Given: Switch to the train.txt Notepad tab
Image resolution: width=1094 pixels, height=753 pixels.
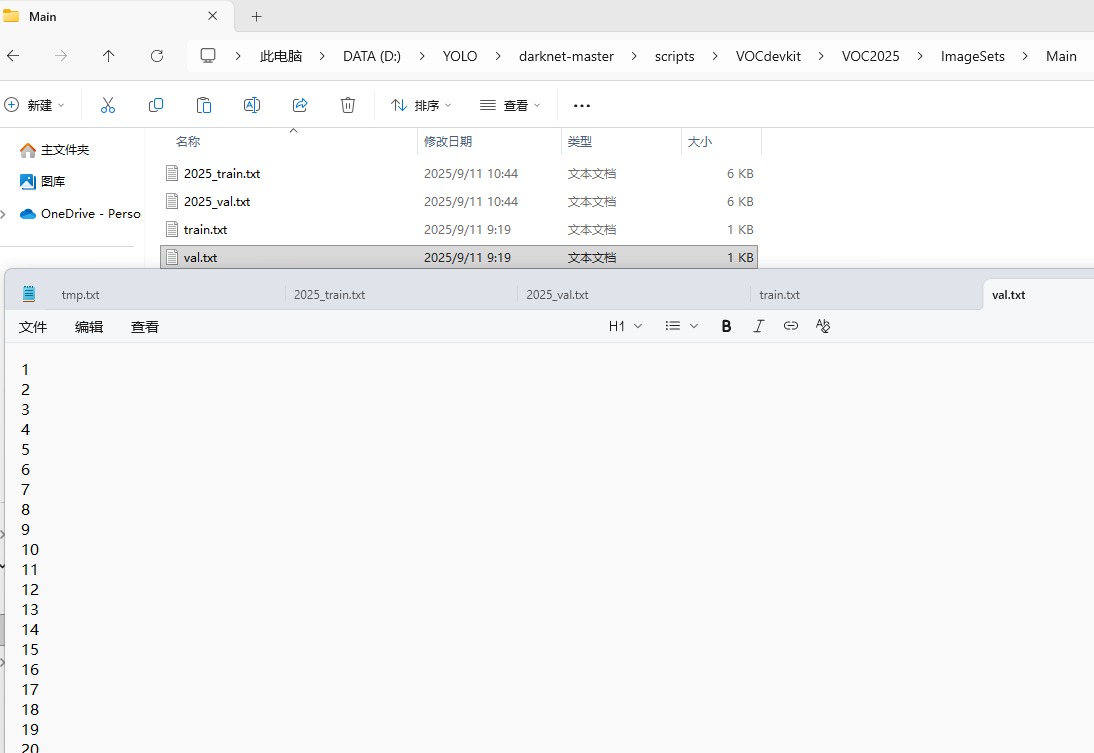Looking at the screenshot, I should (779, 295).
